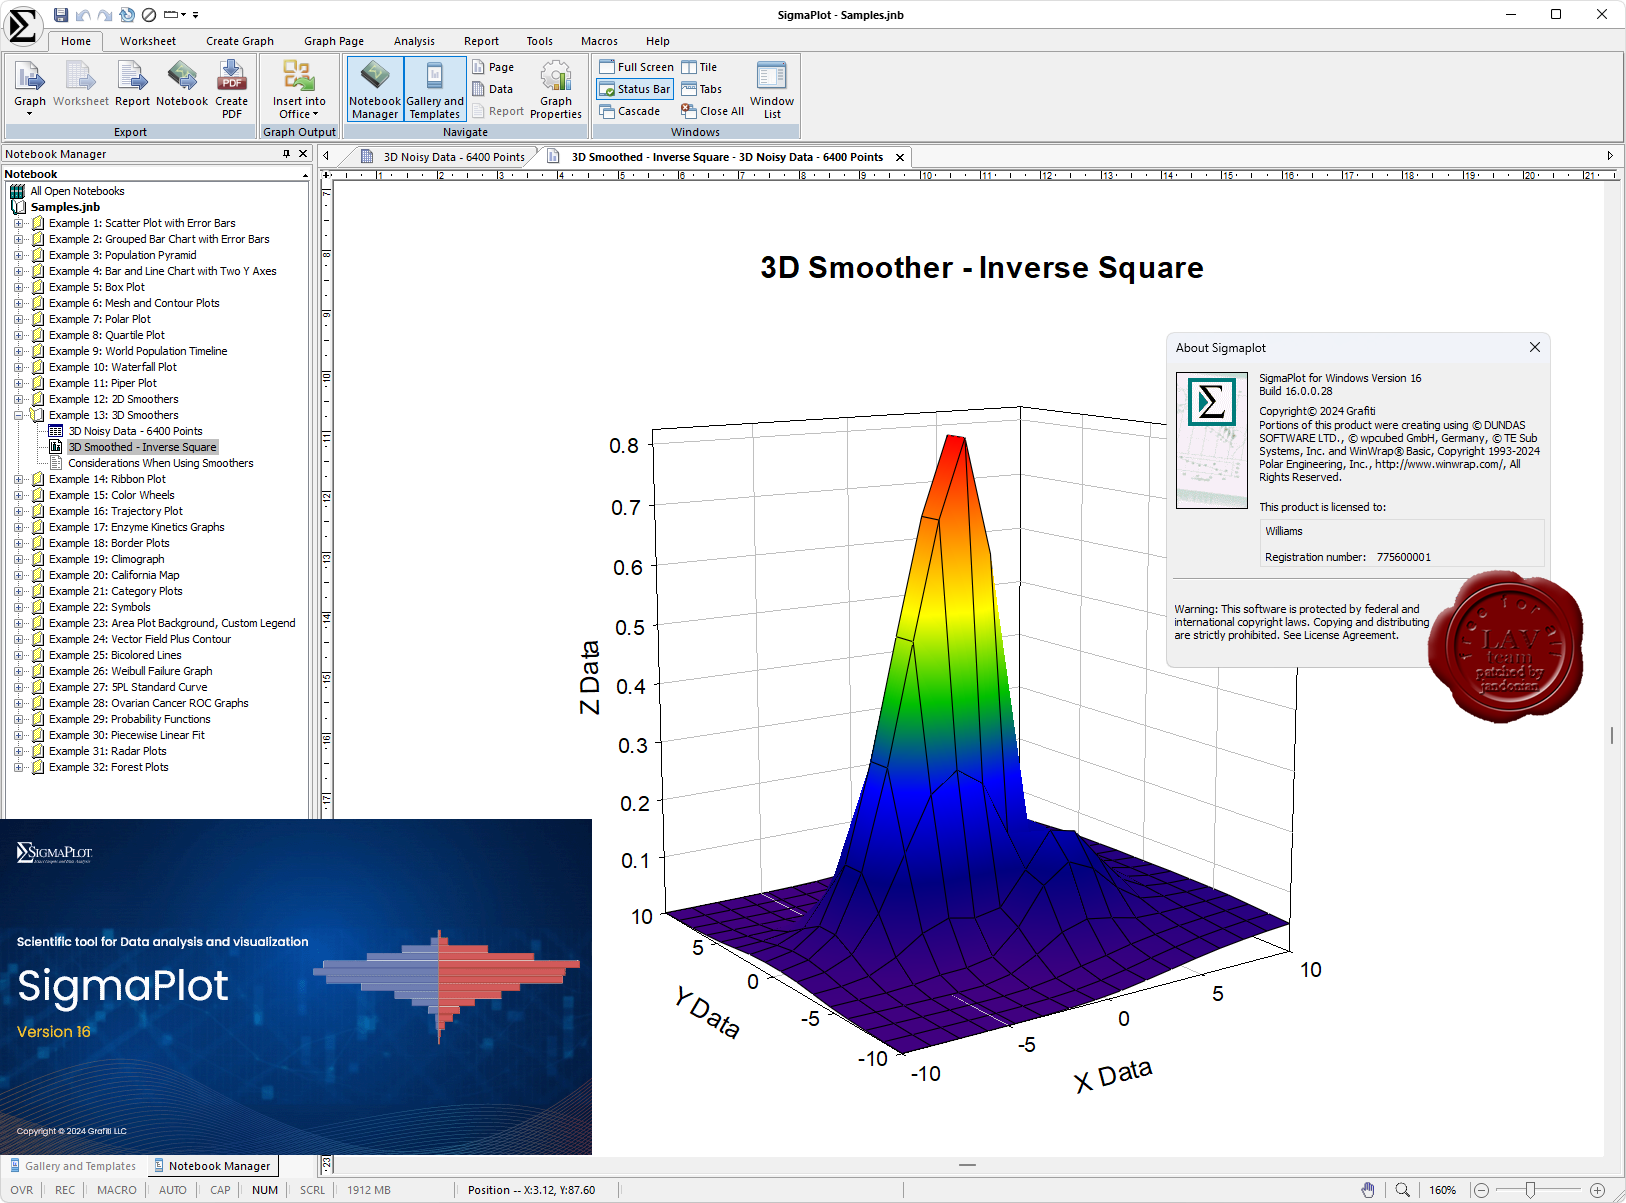This screenshot has width=1626, height=1203.
Task: Open the Worksheet ribbon tab
Action: point(148,41)
